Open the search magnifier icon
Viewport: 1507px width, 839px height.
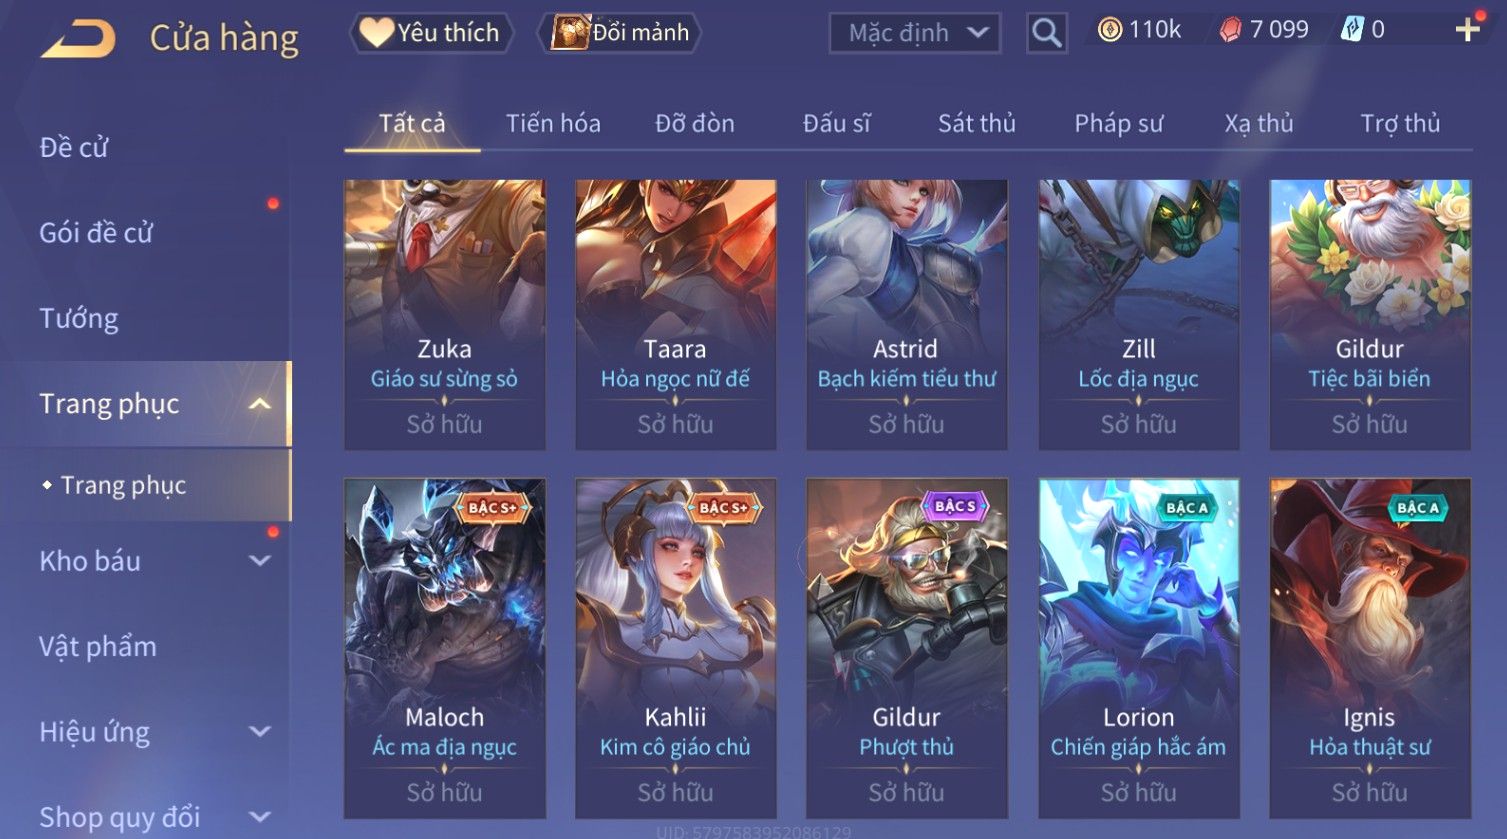coord(1046,33)
